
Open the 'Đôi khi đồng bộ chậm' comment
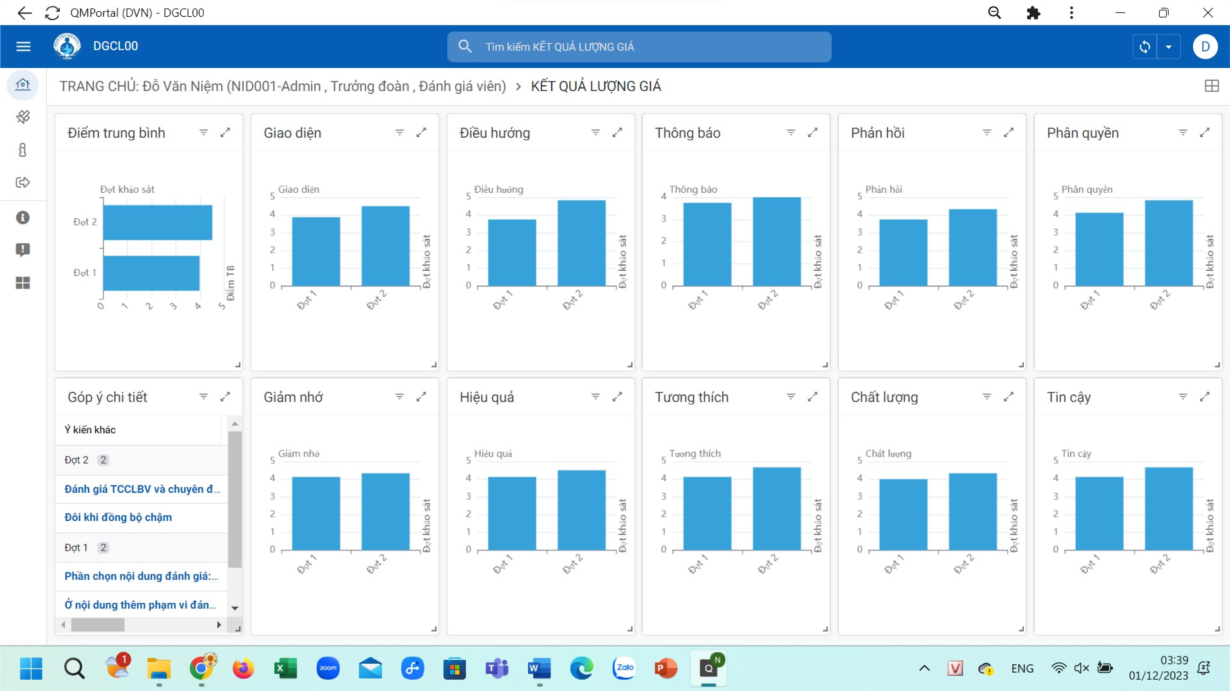coord(118,517)
